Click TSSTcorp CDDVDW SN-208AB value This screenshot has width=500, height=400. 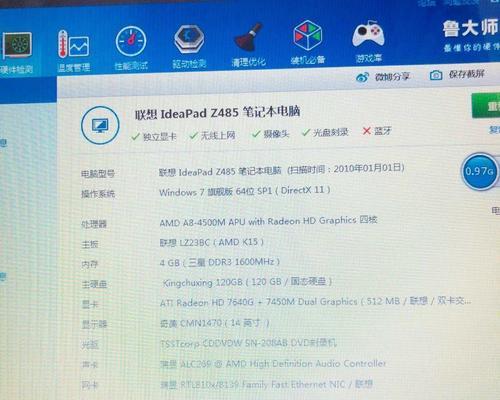[x=248, y=343]
